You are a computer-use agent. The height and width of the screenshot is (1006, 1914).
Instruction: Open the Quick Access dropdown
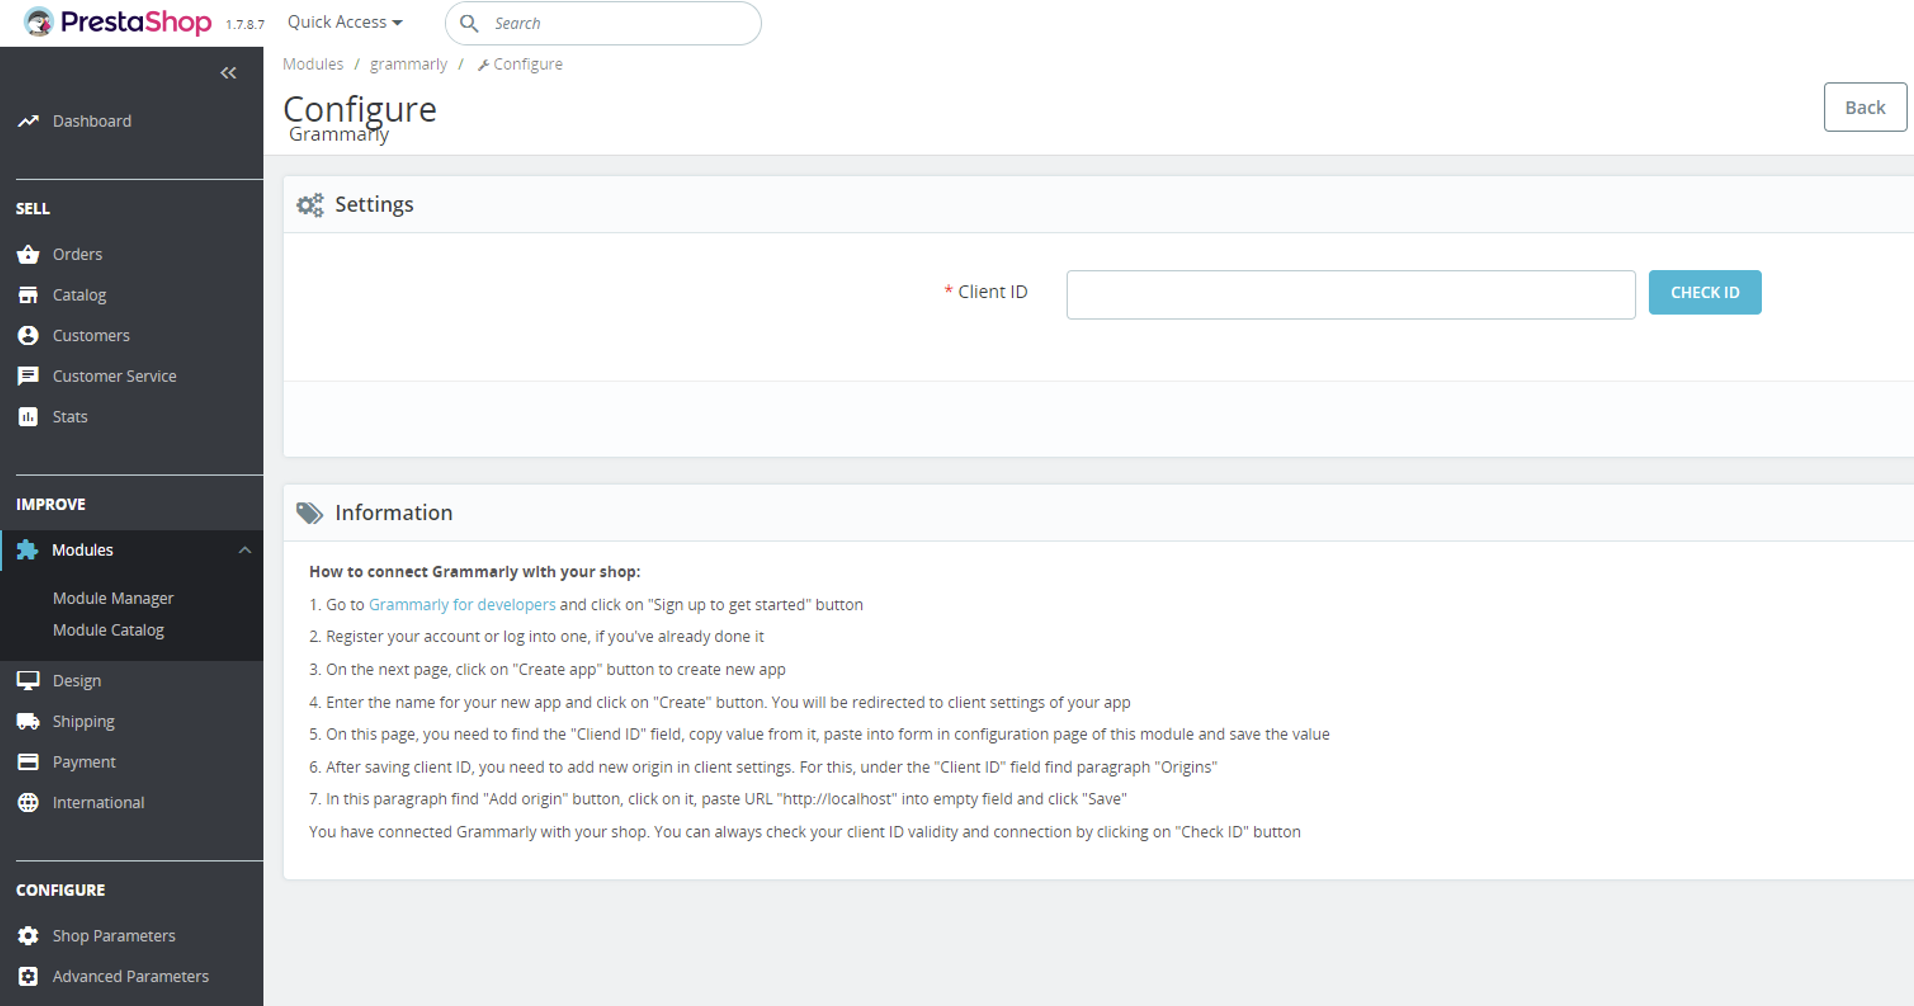[345, 22]
